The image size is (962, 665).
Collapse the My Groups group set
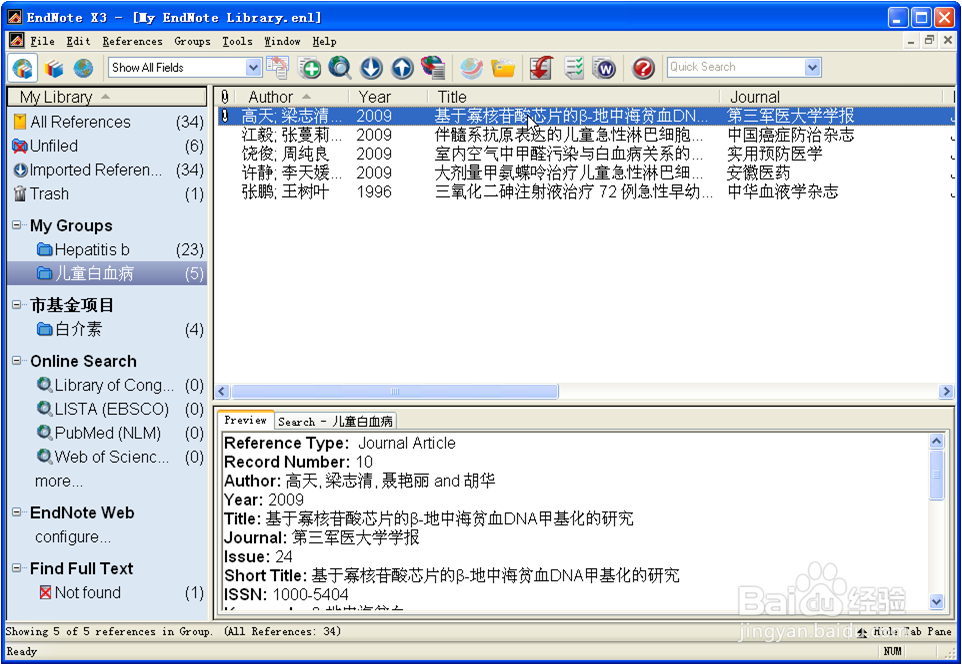tap(17, 225)
